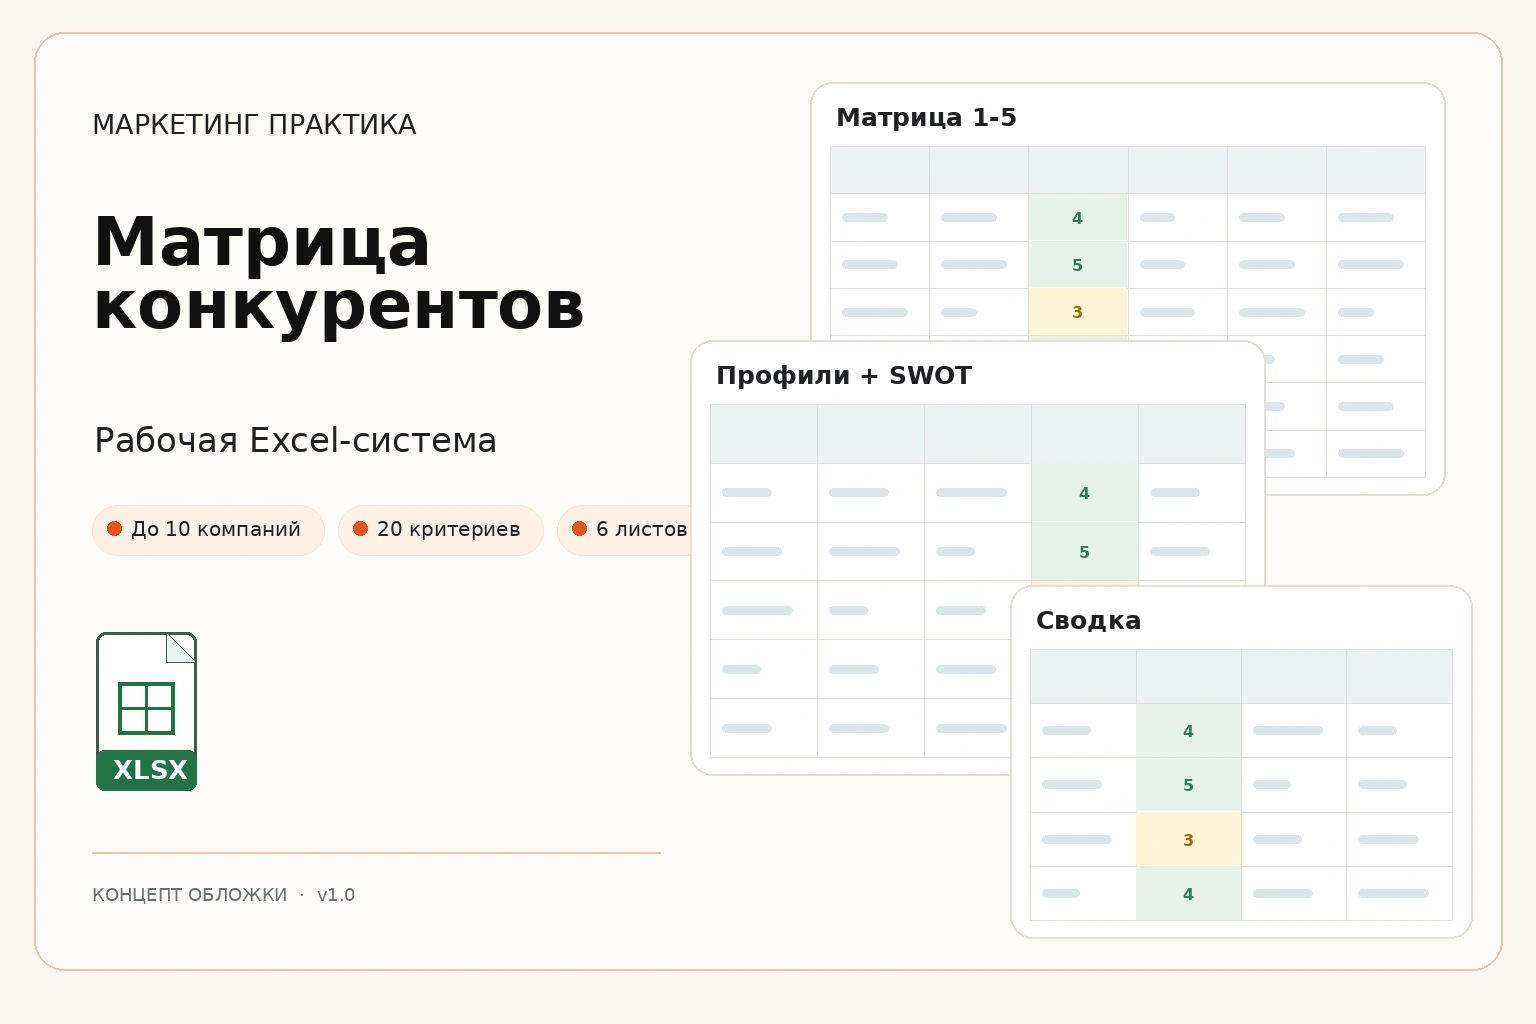Screen dimensions: 1536x1024
Task: Select the green "5" cell in Сводка
Action: [1189, 785]
